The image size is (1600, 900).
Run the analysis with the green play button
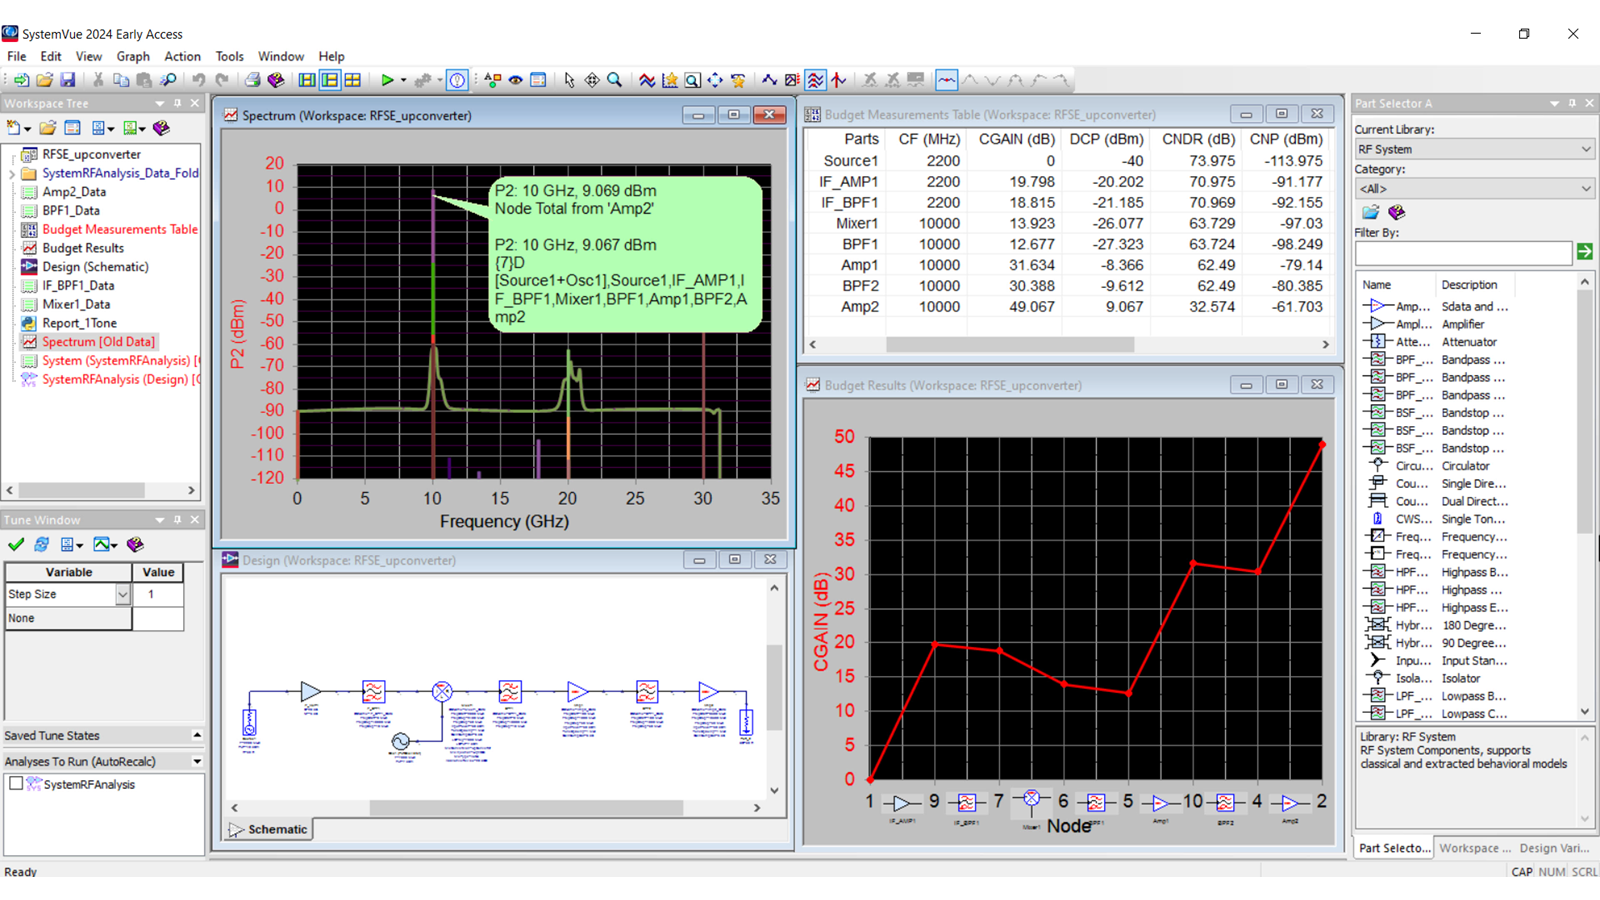(x=388, y=81)
